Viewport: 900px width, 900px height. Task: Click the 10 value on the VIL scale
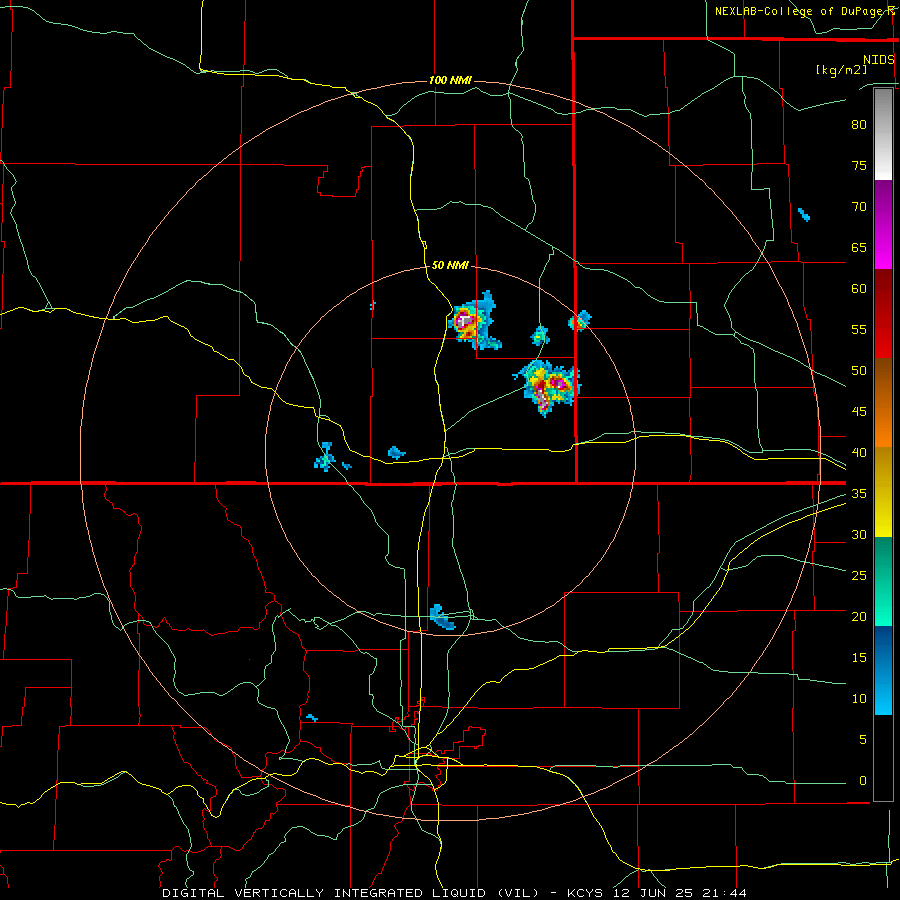click(859, 699)
